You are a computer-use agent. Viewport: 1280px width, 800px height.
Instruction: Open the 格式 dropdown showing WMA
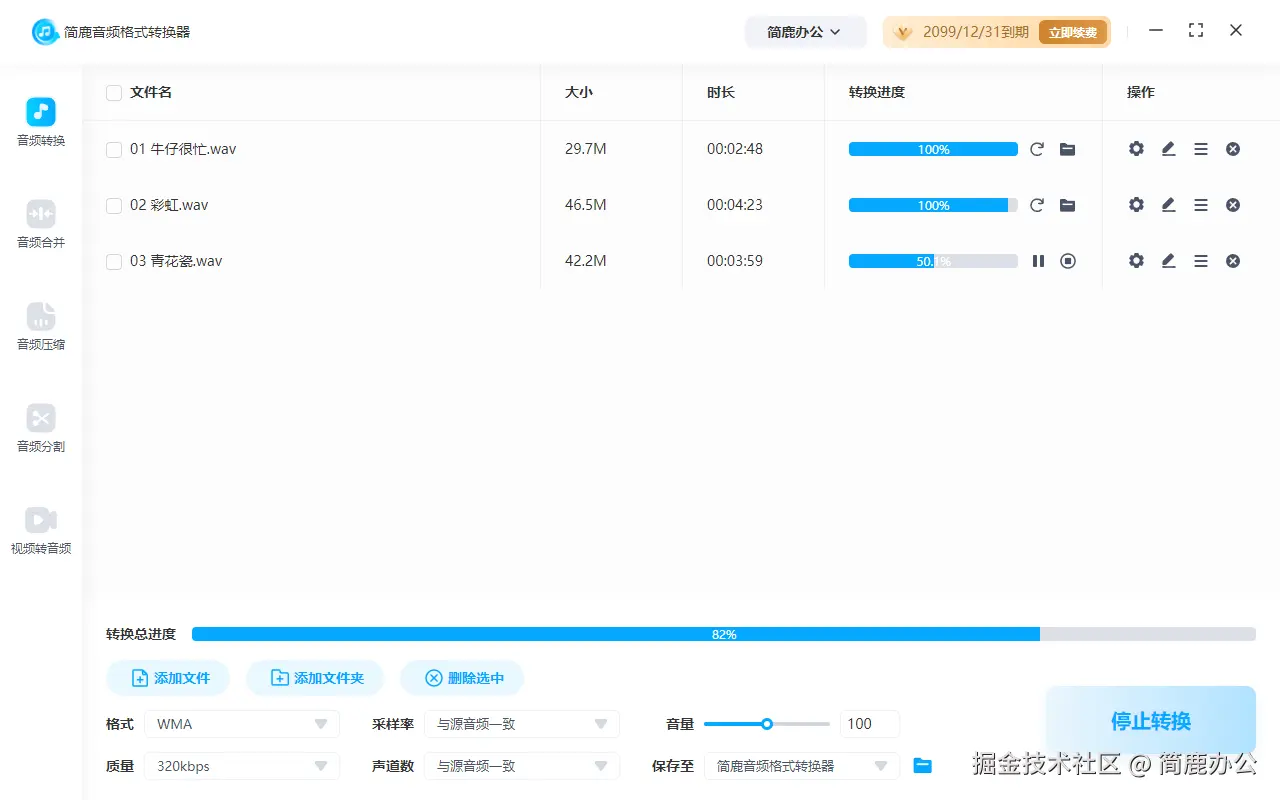click(241, 723)
